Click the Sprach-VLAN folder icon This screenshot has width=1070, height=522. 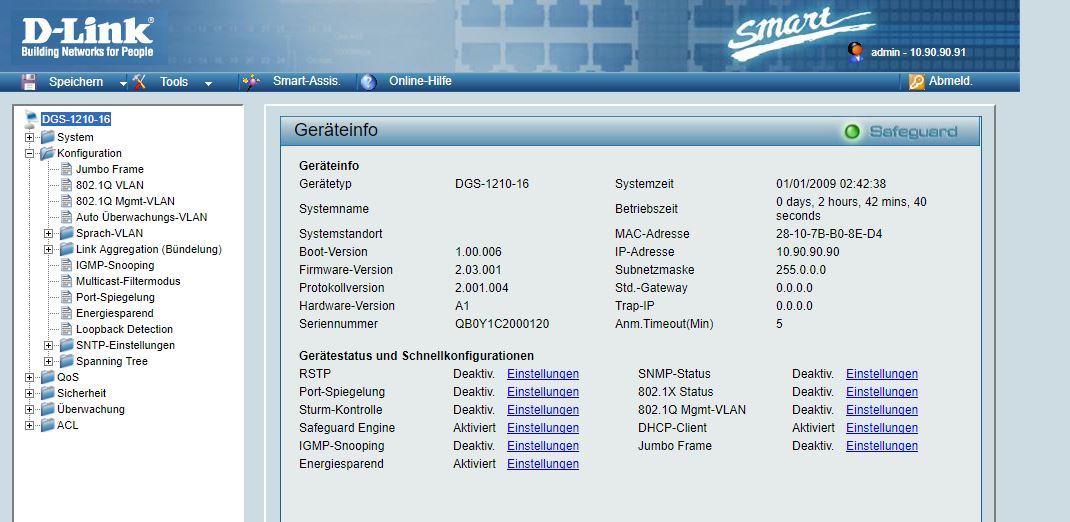coord(66,233)
